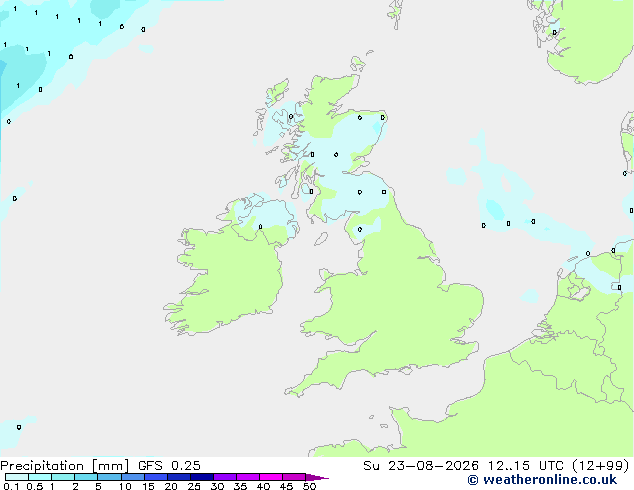The height and width of the screenshot is (490, 634).
Task: Click the 'Su 23-08-2026' date text
Action: (x=421, y=466)
